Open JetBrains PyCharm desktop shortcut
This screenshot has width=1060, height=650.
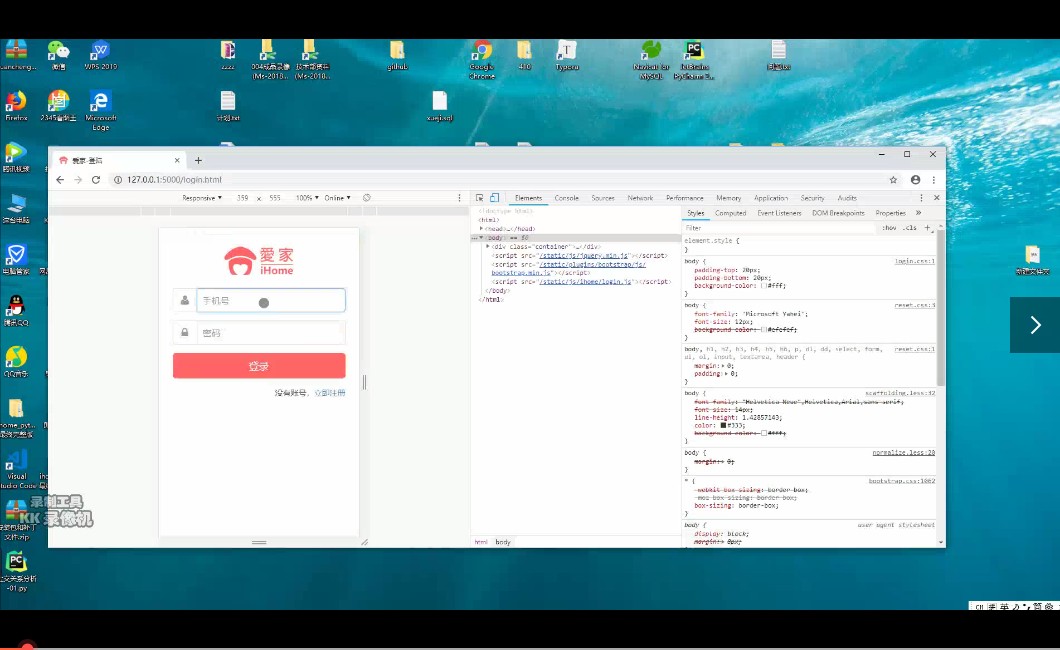pyautogui.click(x=694, y=60)
